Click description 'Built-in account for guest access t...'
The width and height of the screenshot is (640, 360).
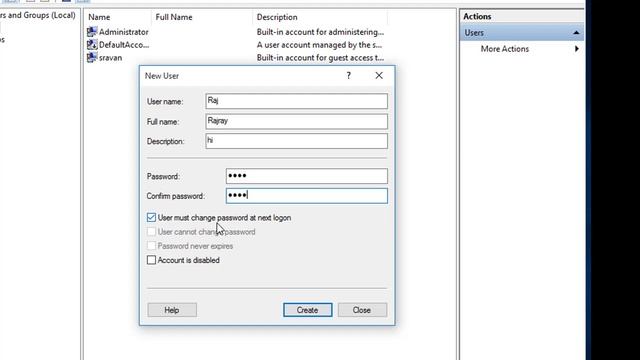320,58
